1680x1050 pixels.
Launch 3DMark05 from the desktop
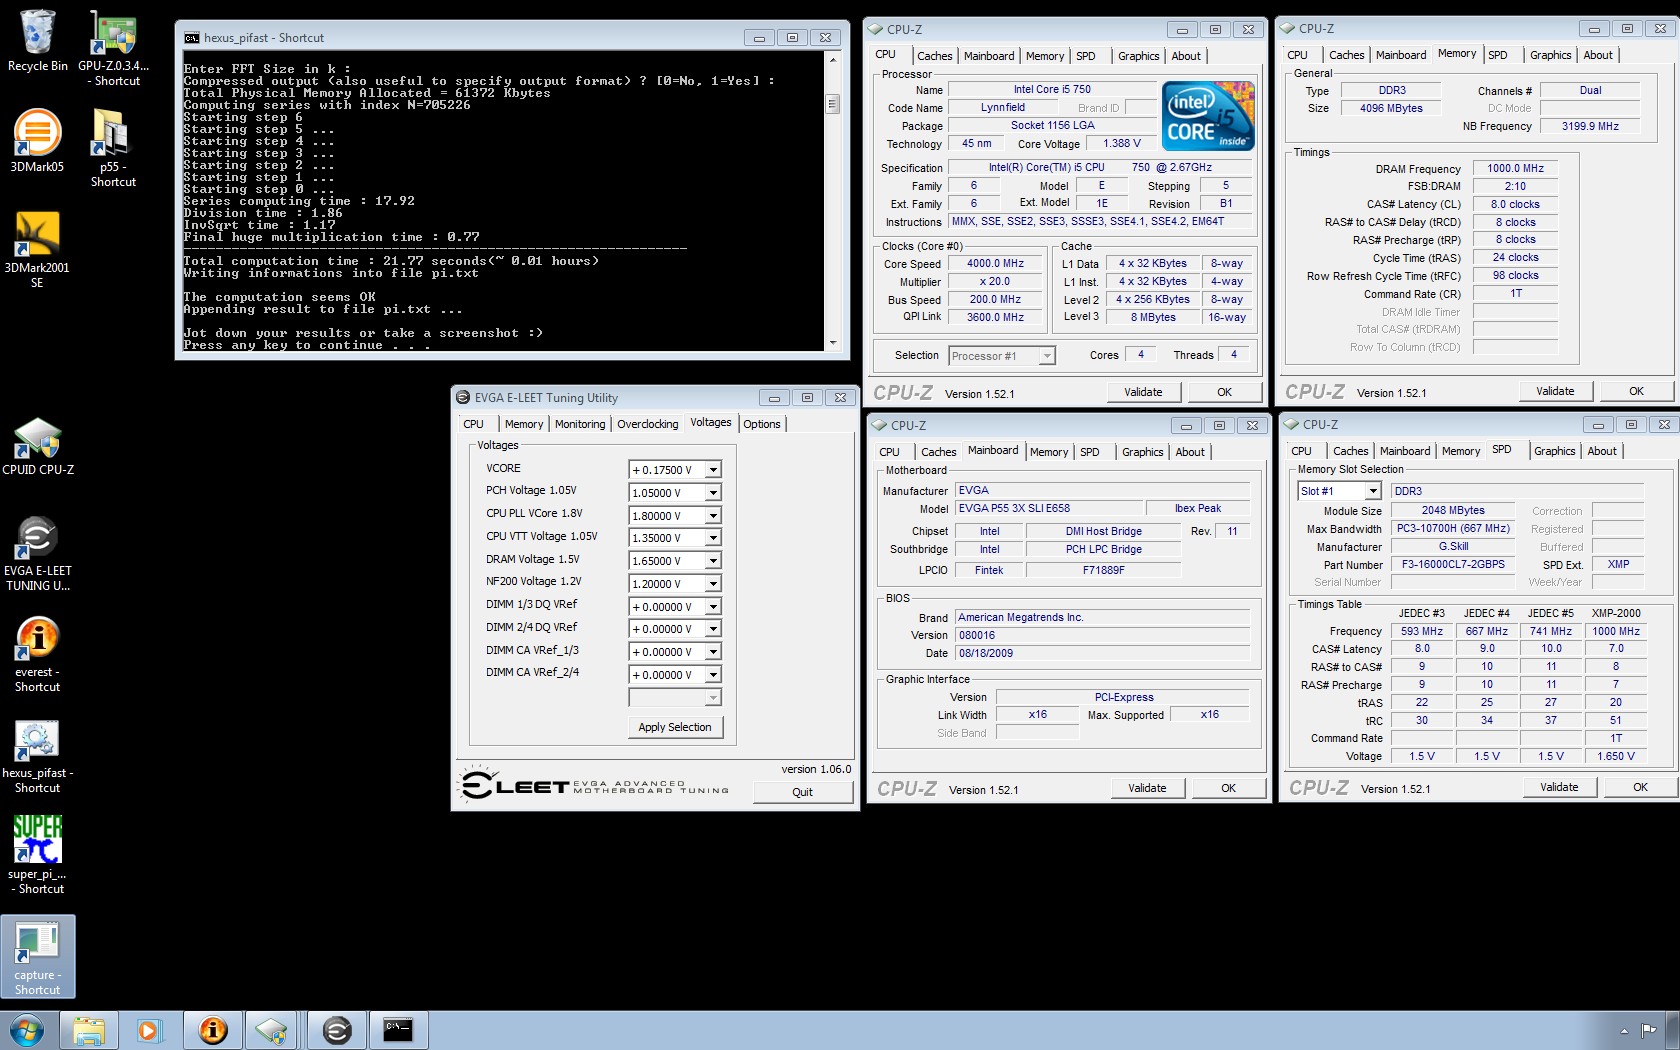click(x=37, y=140)
